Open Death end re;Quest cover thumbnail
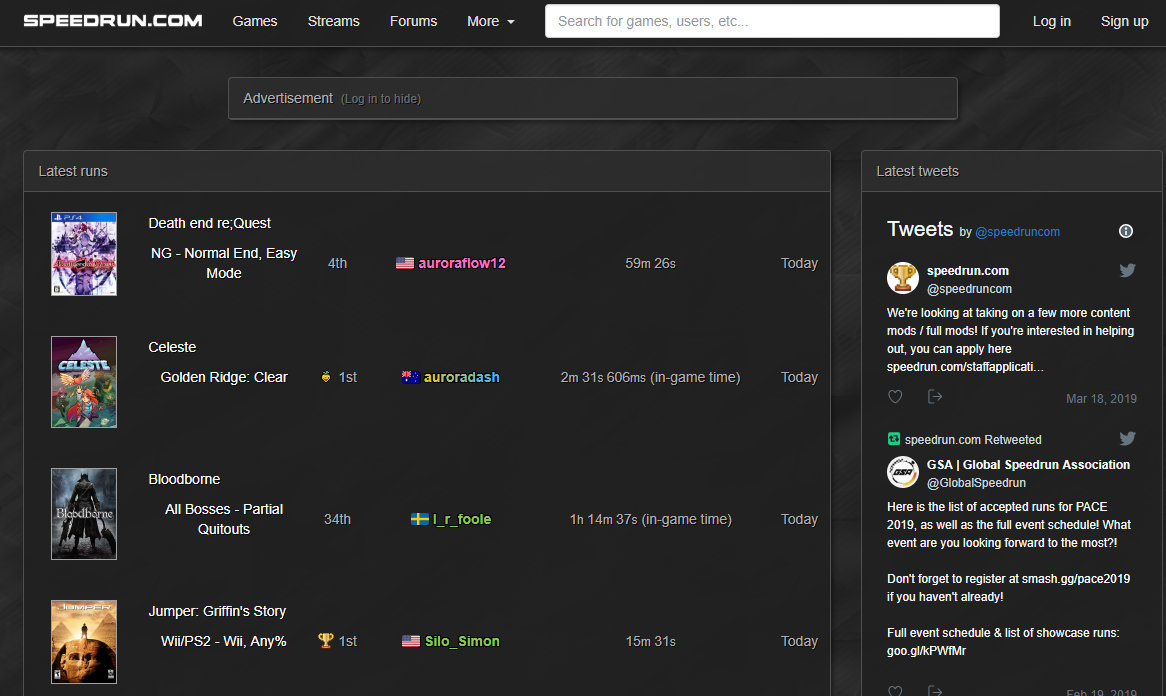The width and height of the screenshot is (1166, 696). click(84, 254)
